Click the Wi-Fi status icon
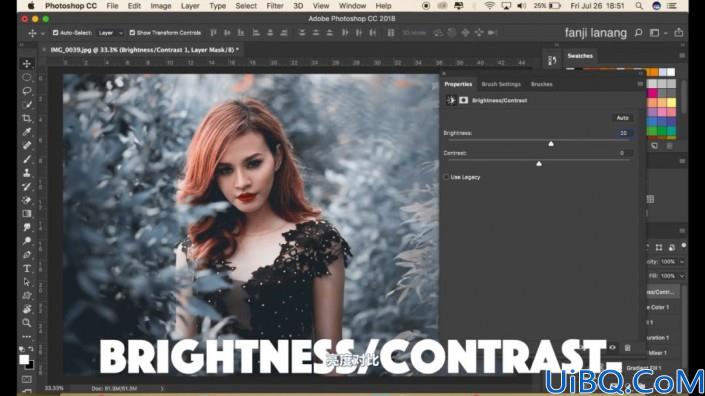This screenshot has width=705, height=396. (490, 6)
